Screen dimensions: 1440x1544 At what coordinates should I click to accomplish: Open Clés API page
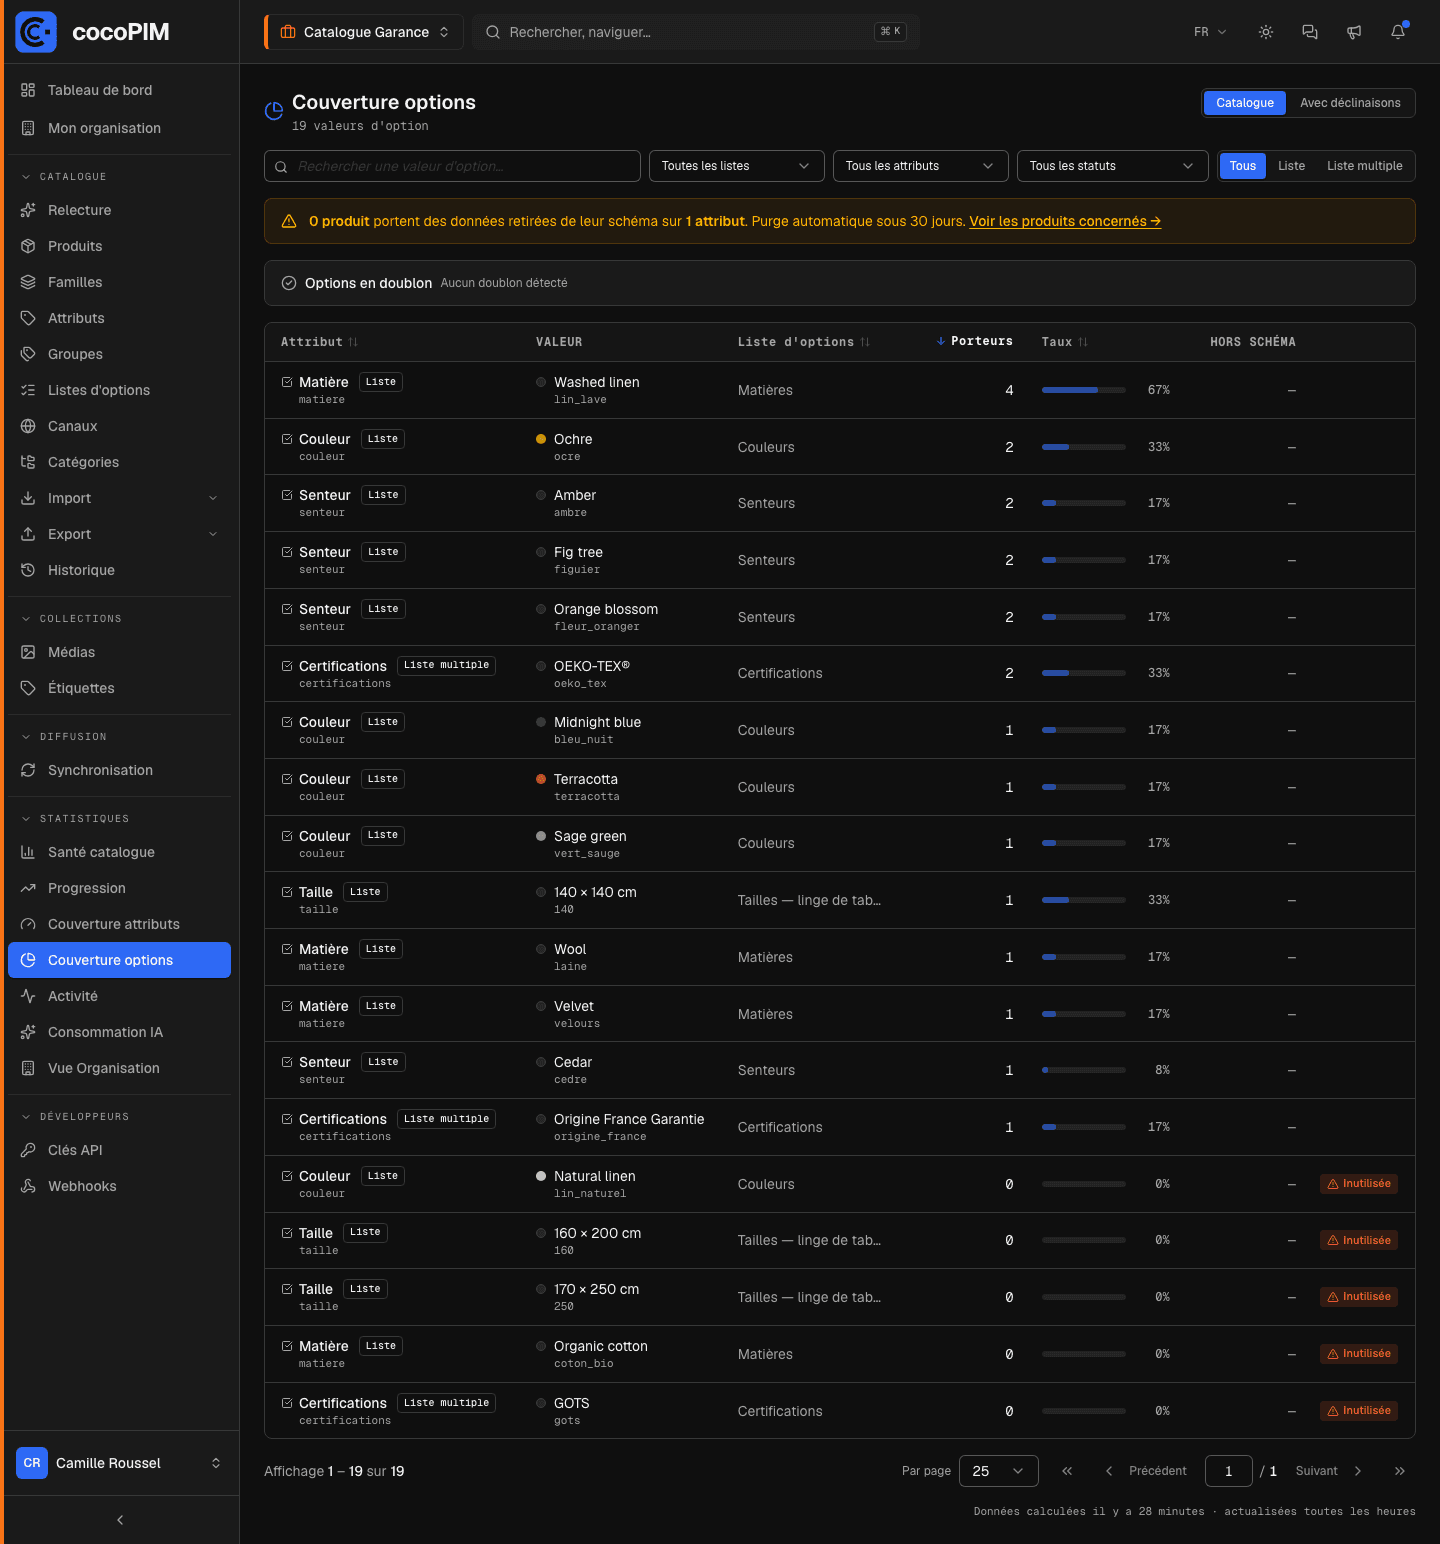pyautogui.click(x=119, y=1150)
